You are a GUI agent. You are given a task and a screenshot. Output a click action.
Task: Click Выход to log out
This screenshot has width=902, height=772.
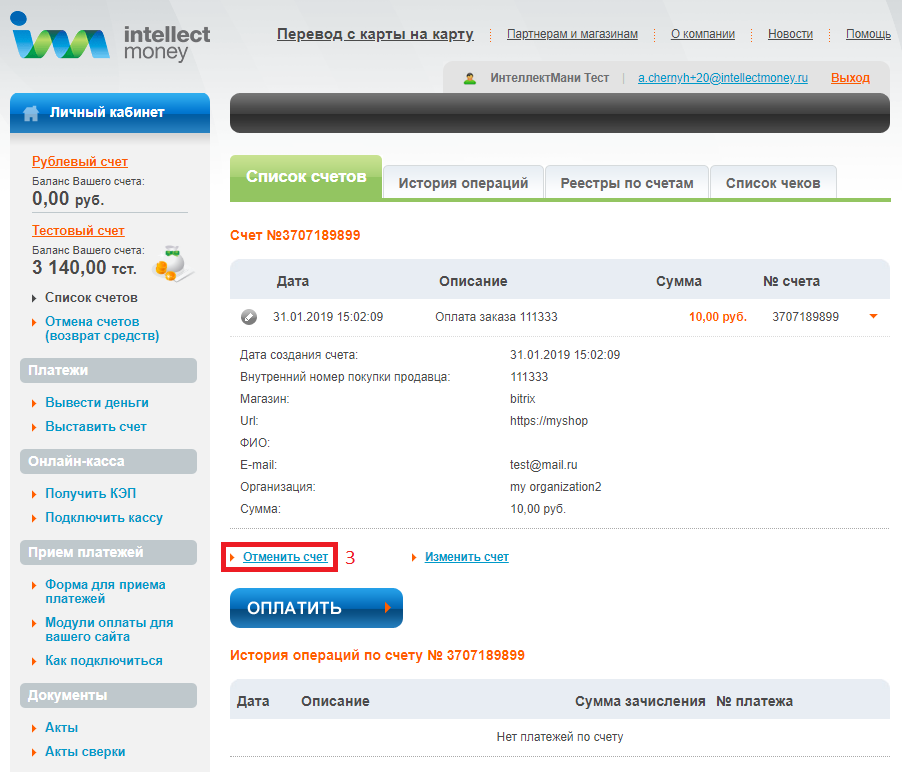pyautogui.click(x=849, y=77)
